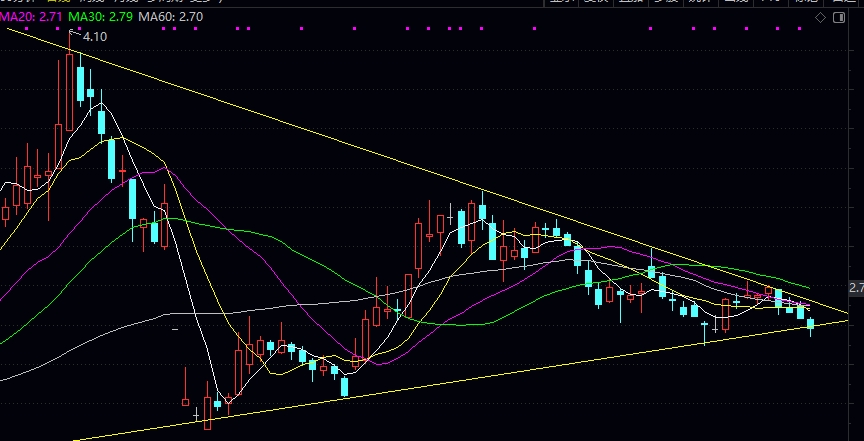Click the 2.7 price tag on the axis

pyautogui.click(x=856, y=288)
